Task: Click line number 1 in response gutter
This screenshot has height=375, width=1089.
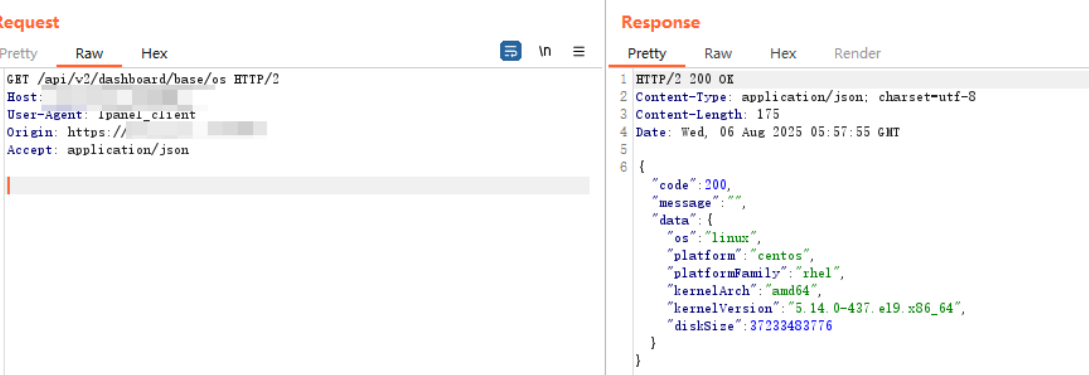Action: [x=623, y=79]
